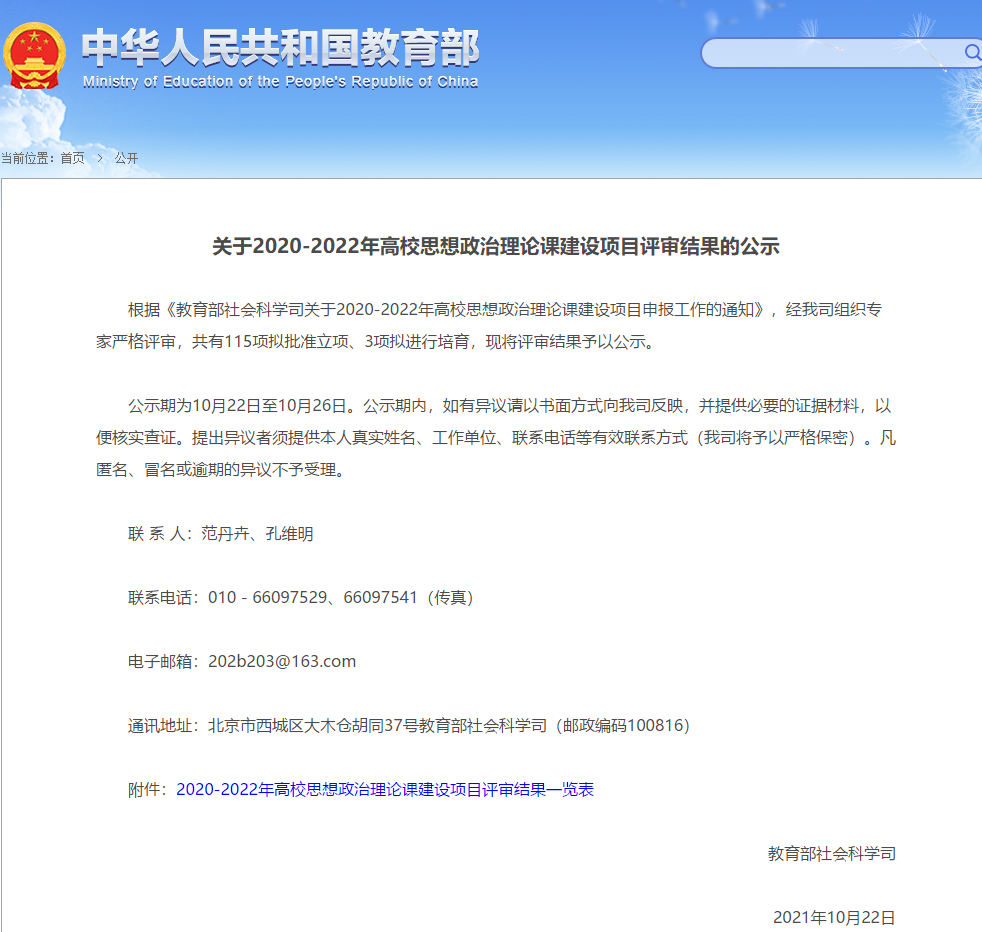The width and height of the screenshot is (982, 932).
Task: Click the date 2021年10月22日
Action: (834, 918)
